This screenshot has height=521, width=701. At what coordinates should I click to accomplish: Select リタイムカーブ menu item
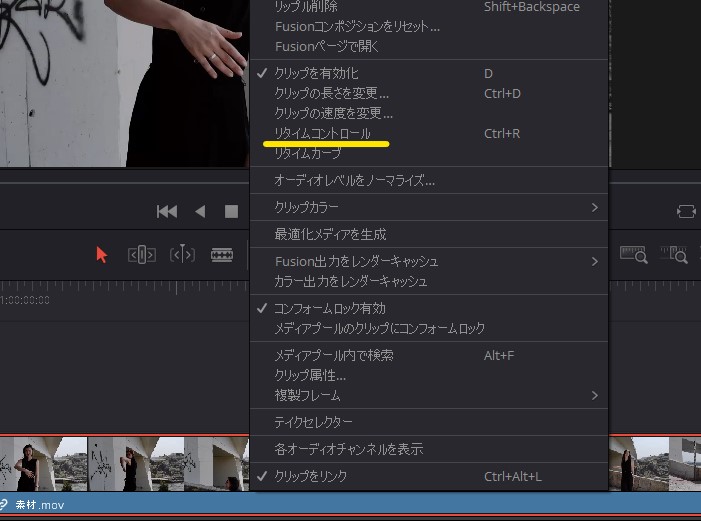click(429, 153)
